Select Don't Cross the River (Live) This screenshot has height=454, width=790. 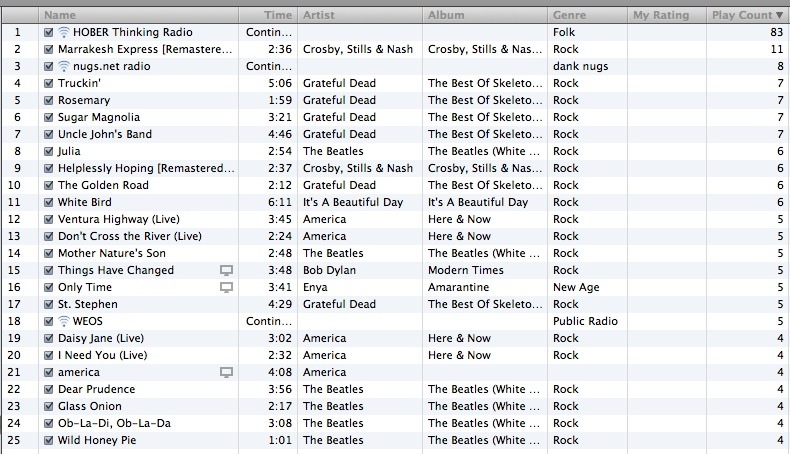pos(130,236)
